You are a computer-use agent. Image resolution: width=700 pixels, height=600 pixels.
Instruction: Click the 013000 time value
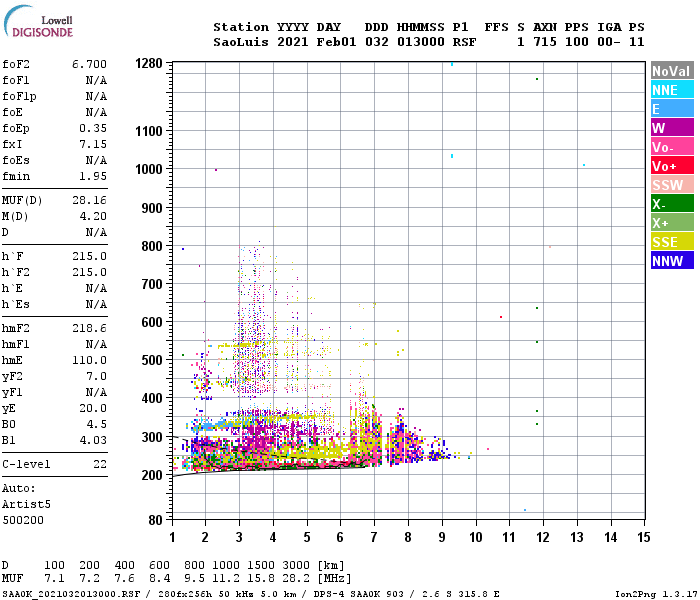421,42
